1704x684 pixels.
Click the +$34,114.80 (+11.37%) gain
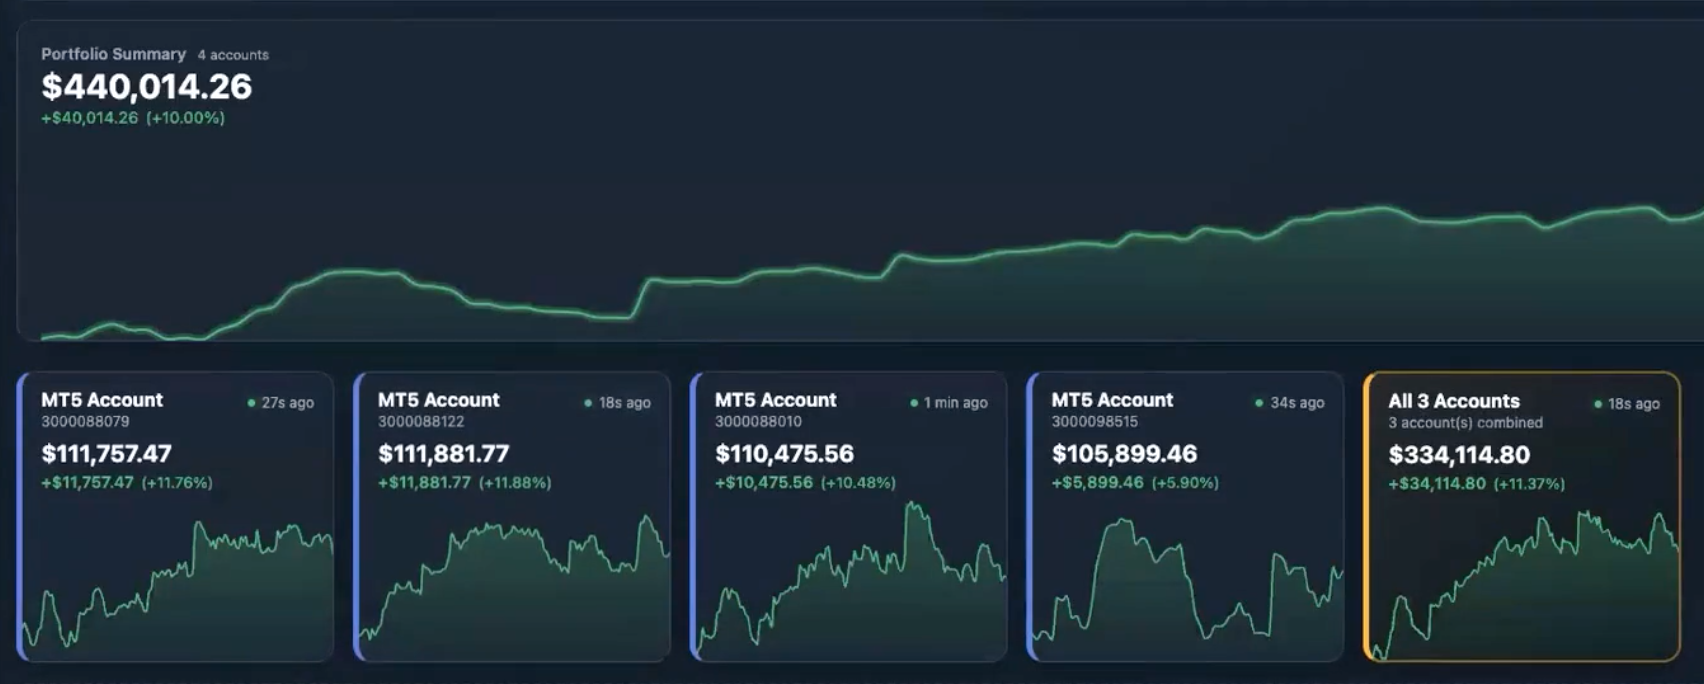pos(1477,484)
